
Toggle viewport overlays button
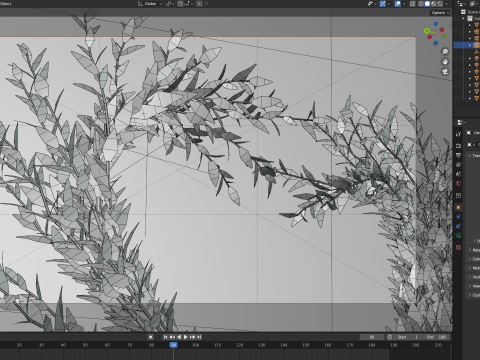pyautogui.click(x=398, y=4)
